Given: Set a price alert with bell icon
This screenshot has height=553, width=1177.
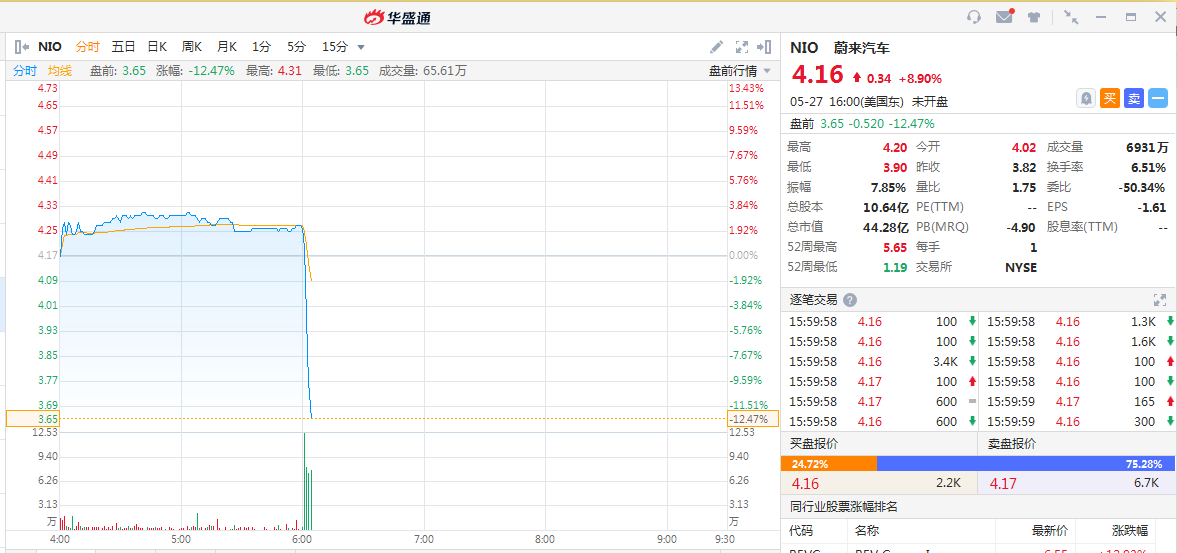Looking at the screenshot, I should (x=1086, y=98).
